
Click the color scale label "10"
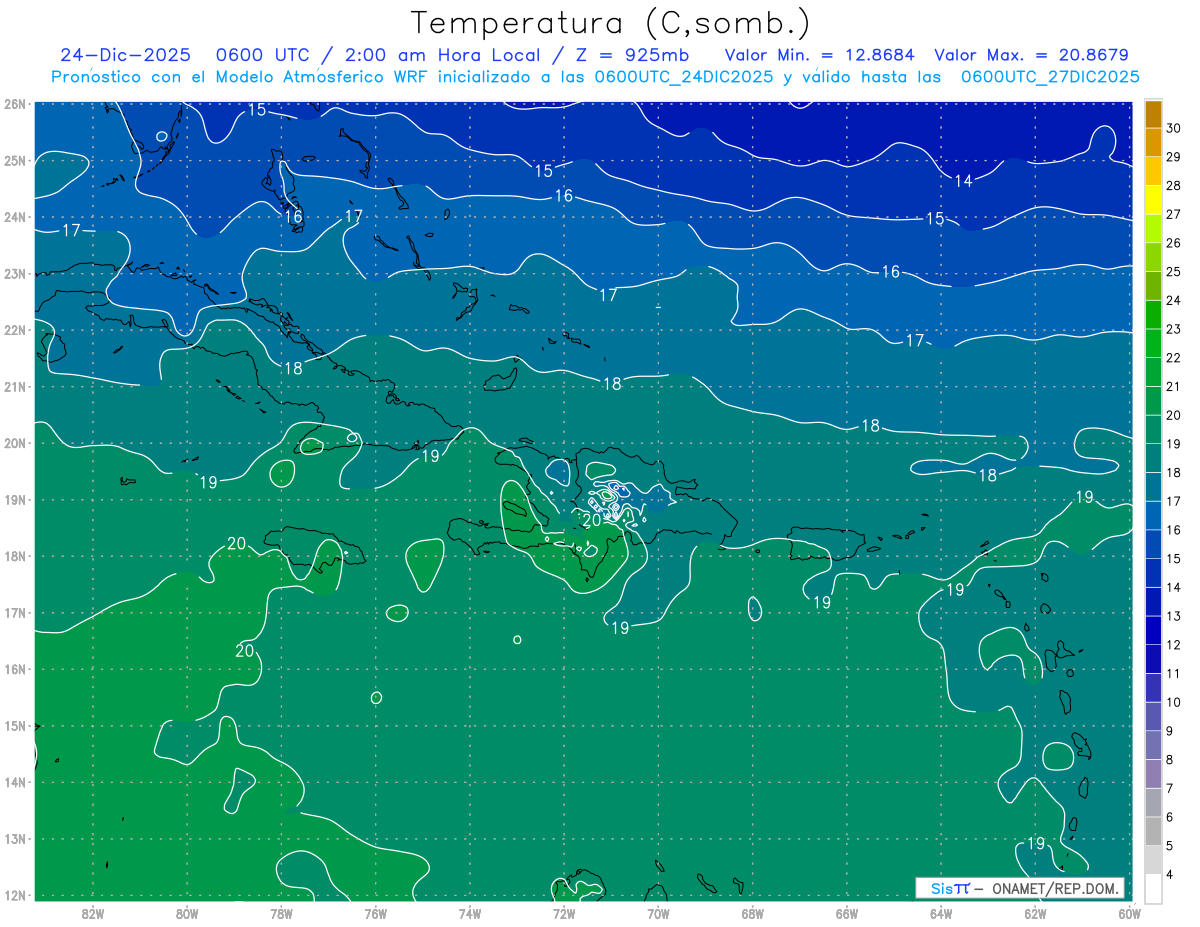click(x=1173, y=702)
